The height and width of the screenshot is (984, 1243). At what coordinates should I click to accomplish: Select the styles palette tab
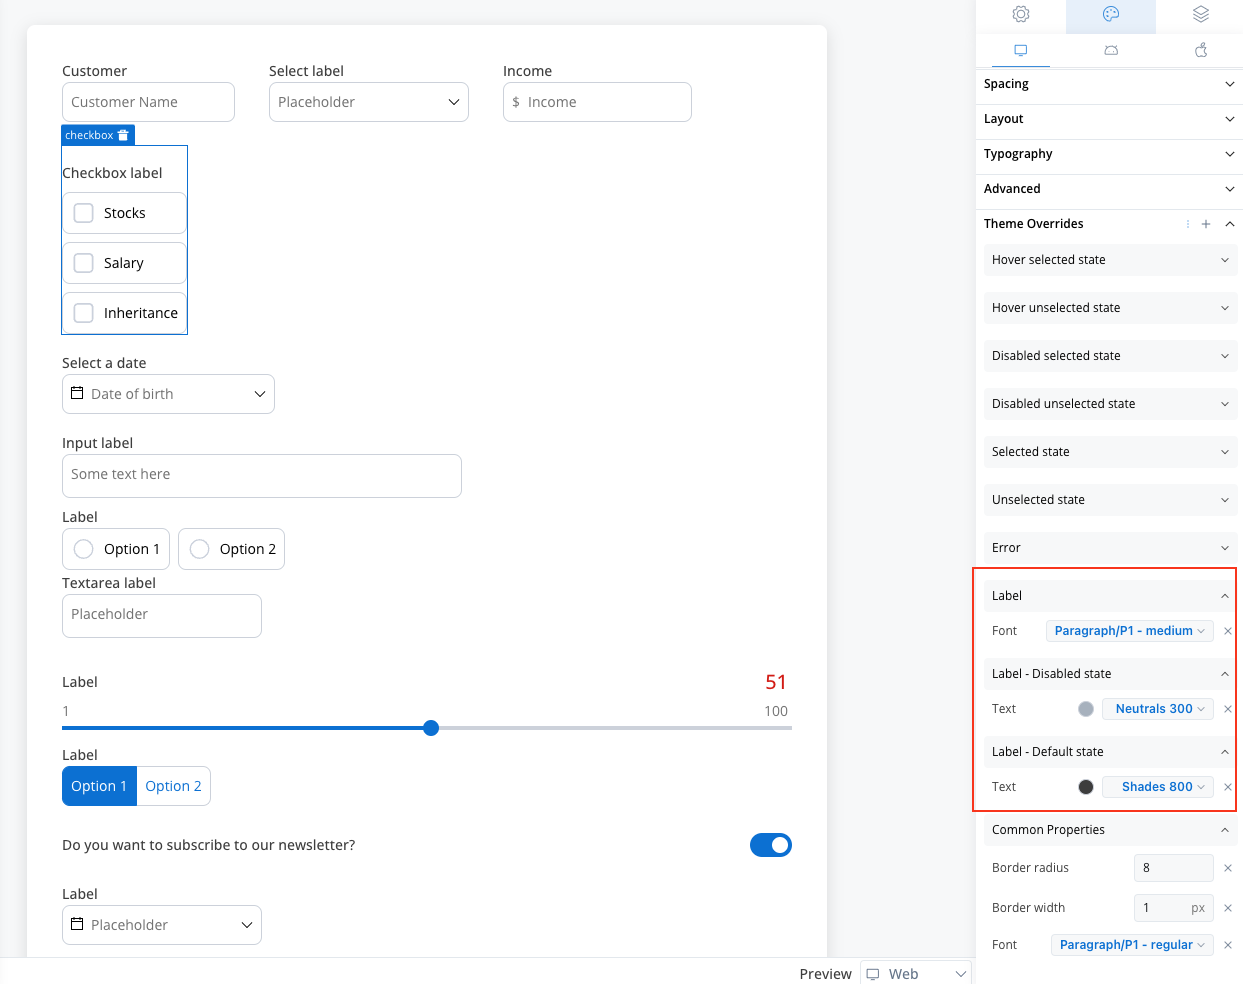pos(1110,14)
